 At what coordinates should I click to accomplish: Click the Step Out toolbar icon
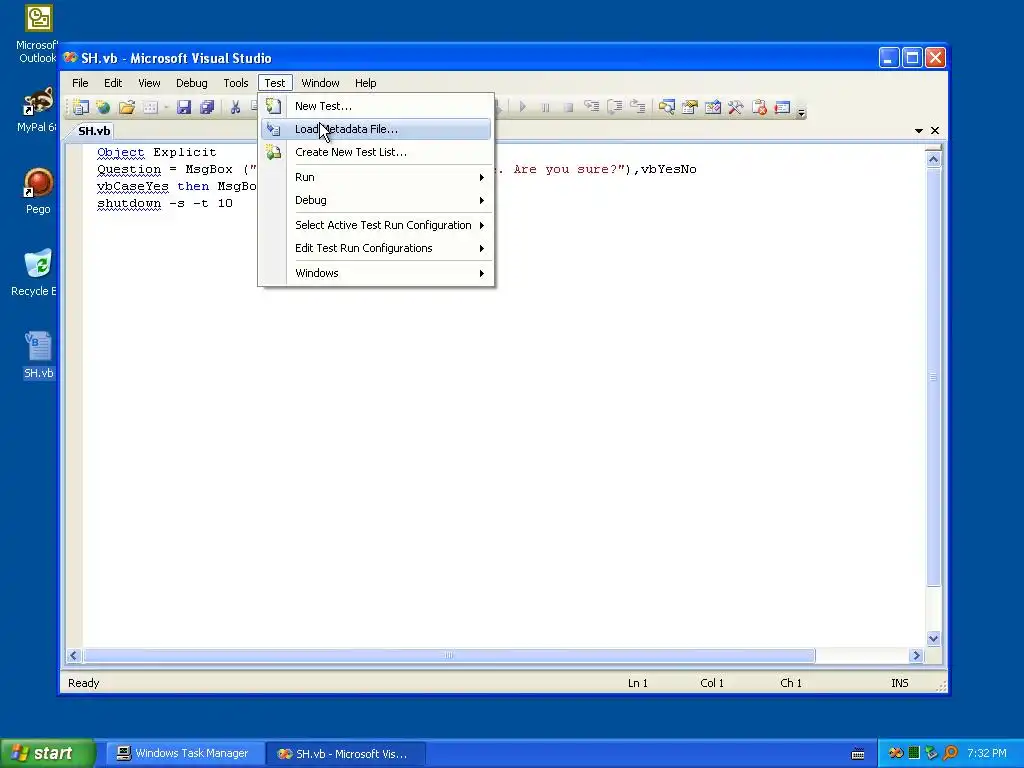click(637, 106)
